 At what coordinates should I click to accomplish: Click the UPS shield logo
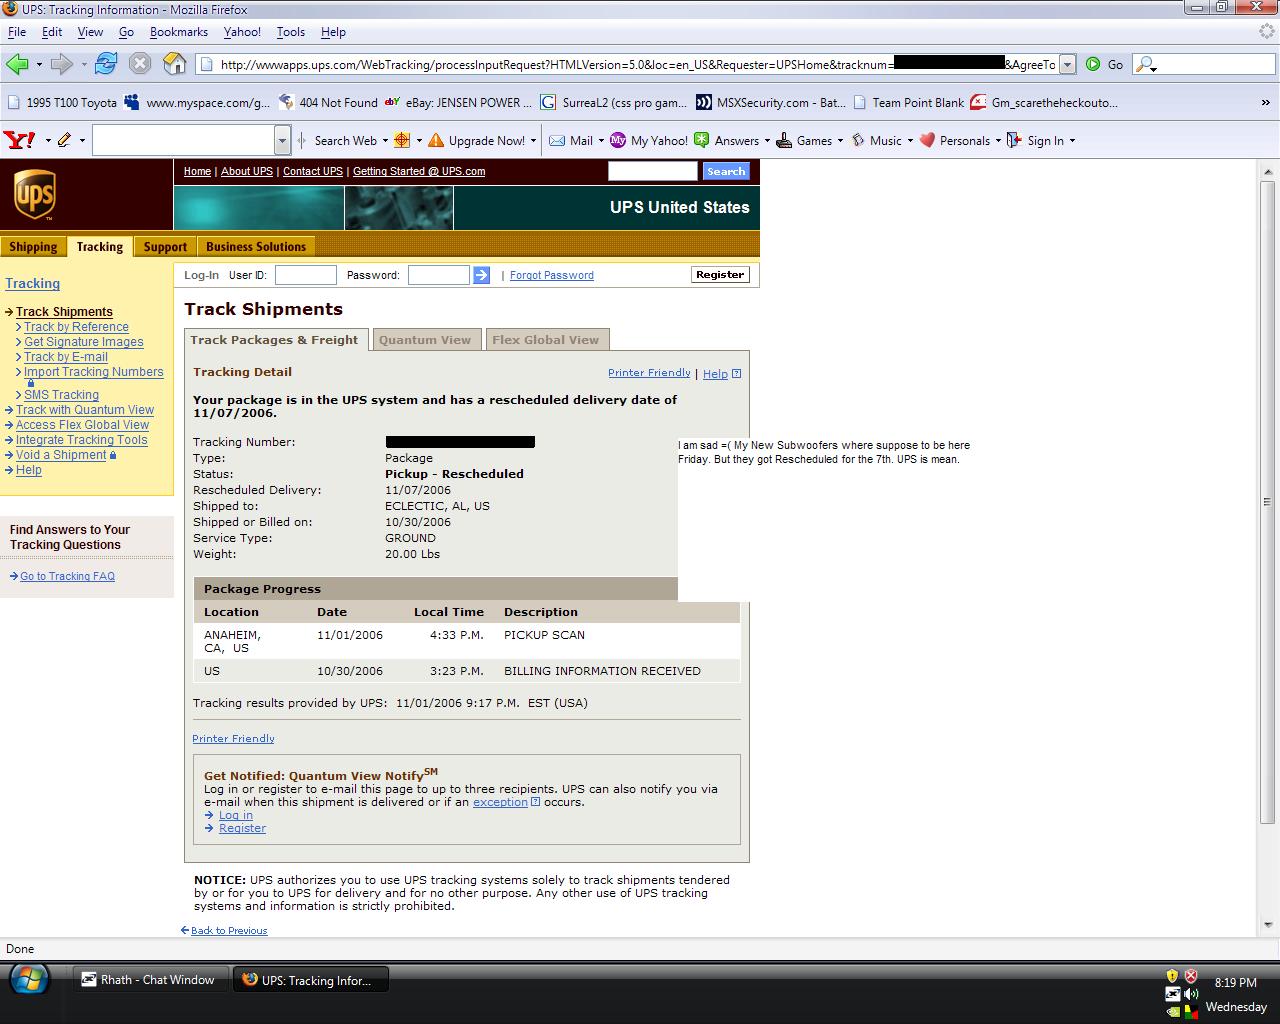[x=34, y=194]
